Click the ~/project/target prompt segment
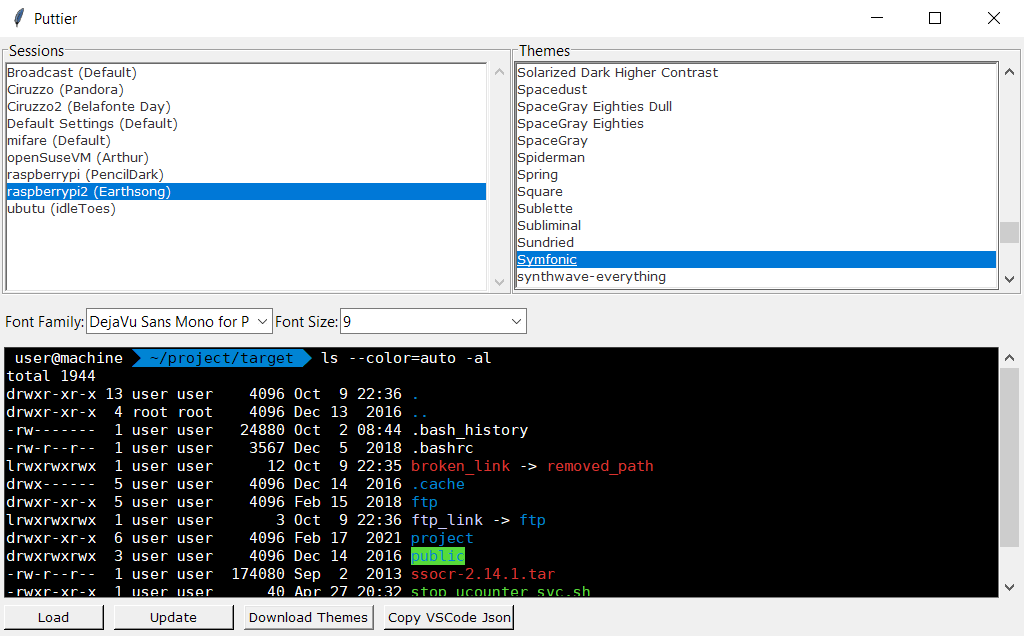The image size is (1025, 636). pyautogui.click(x=221, y=358)
